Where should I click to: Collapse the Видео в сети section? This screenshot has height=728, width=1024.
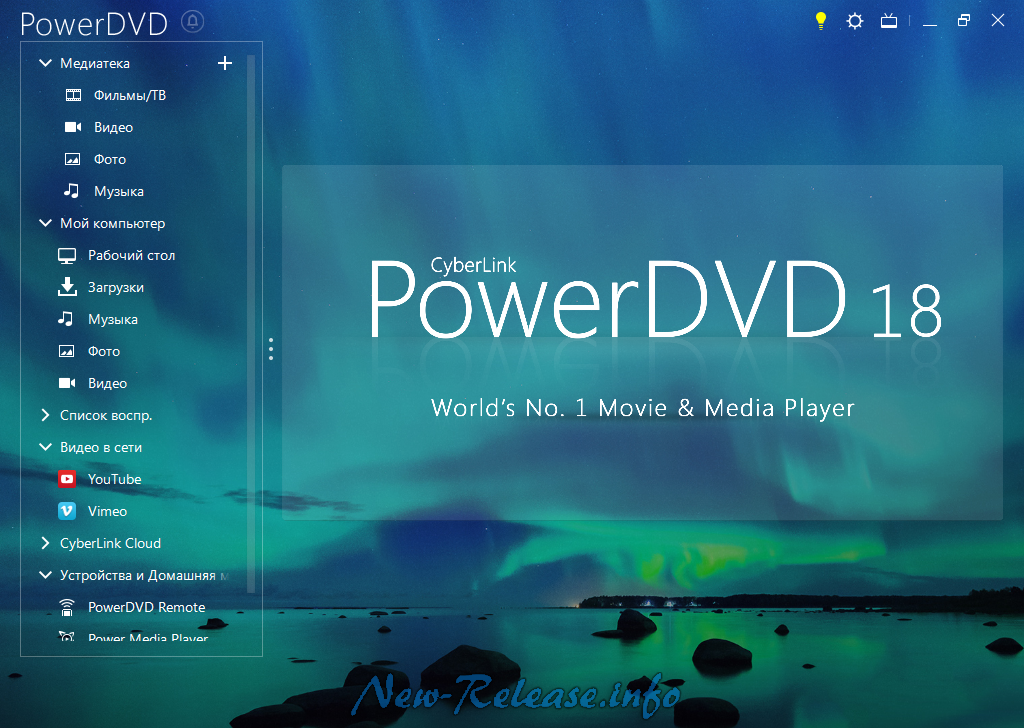pos(45,447)
